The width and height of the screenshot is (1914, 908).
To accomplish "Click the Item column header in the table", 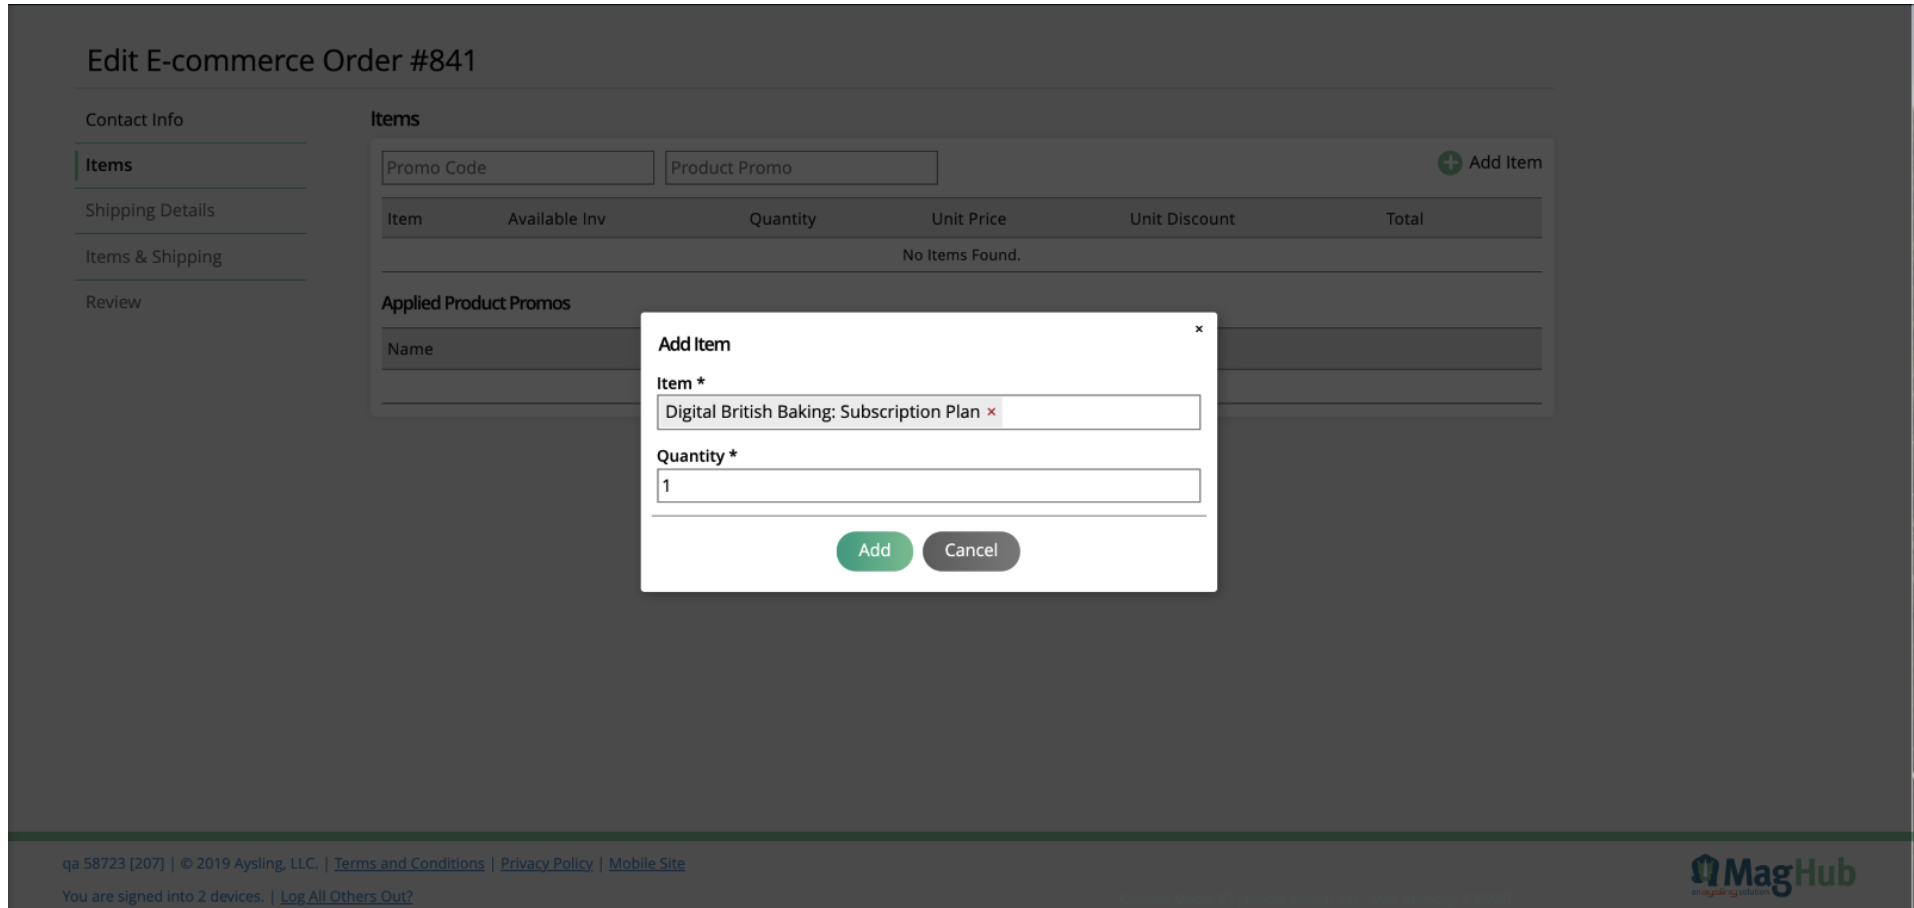I will [404, 218].
